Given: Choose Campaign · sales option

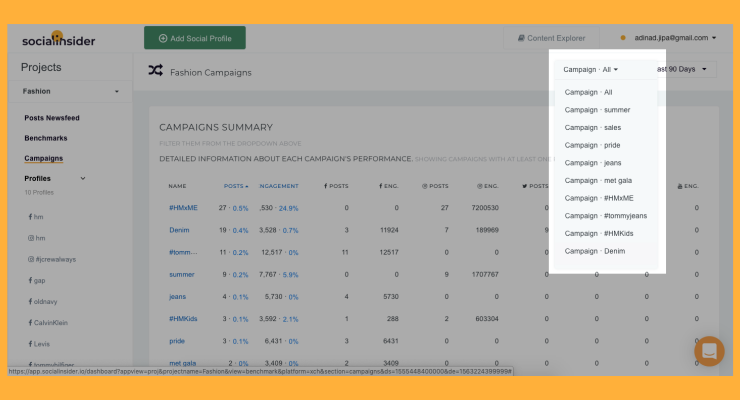Looking at the screenshot, I should (593, 128).
